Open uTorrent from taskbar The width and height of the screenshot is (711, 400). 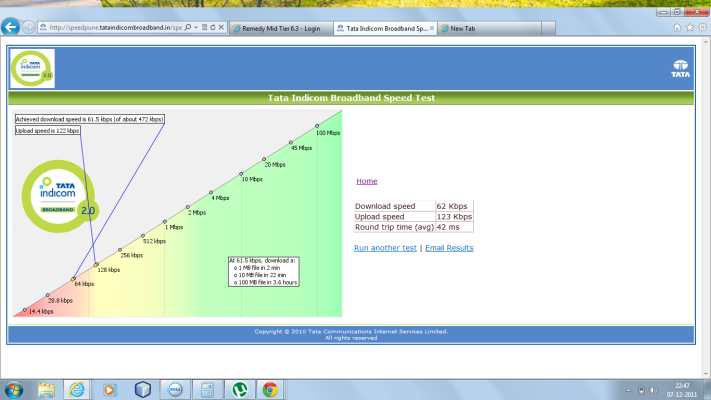tap(239, 390)
